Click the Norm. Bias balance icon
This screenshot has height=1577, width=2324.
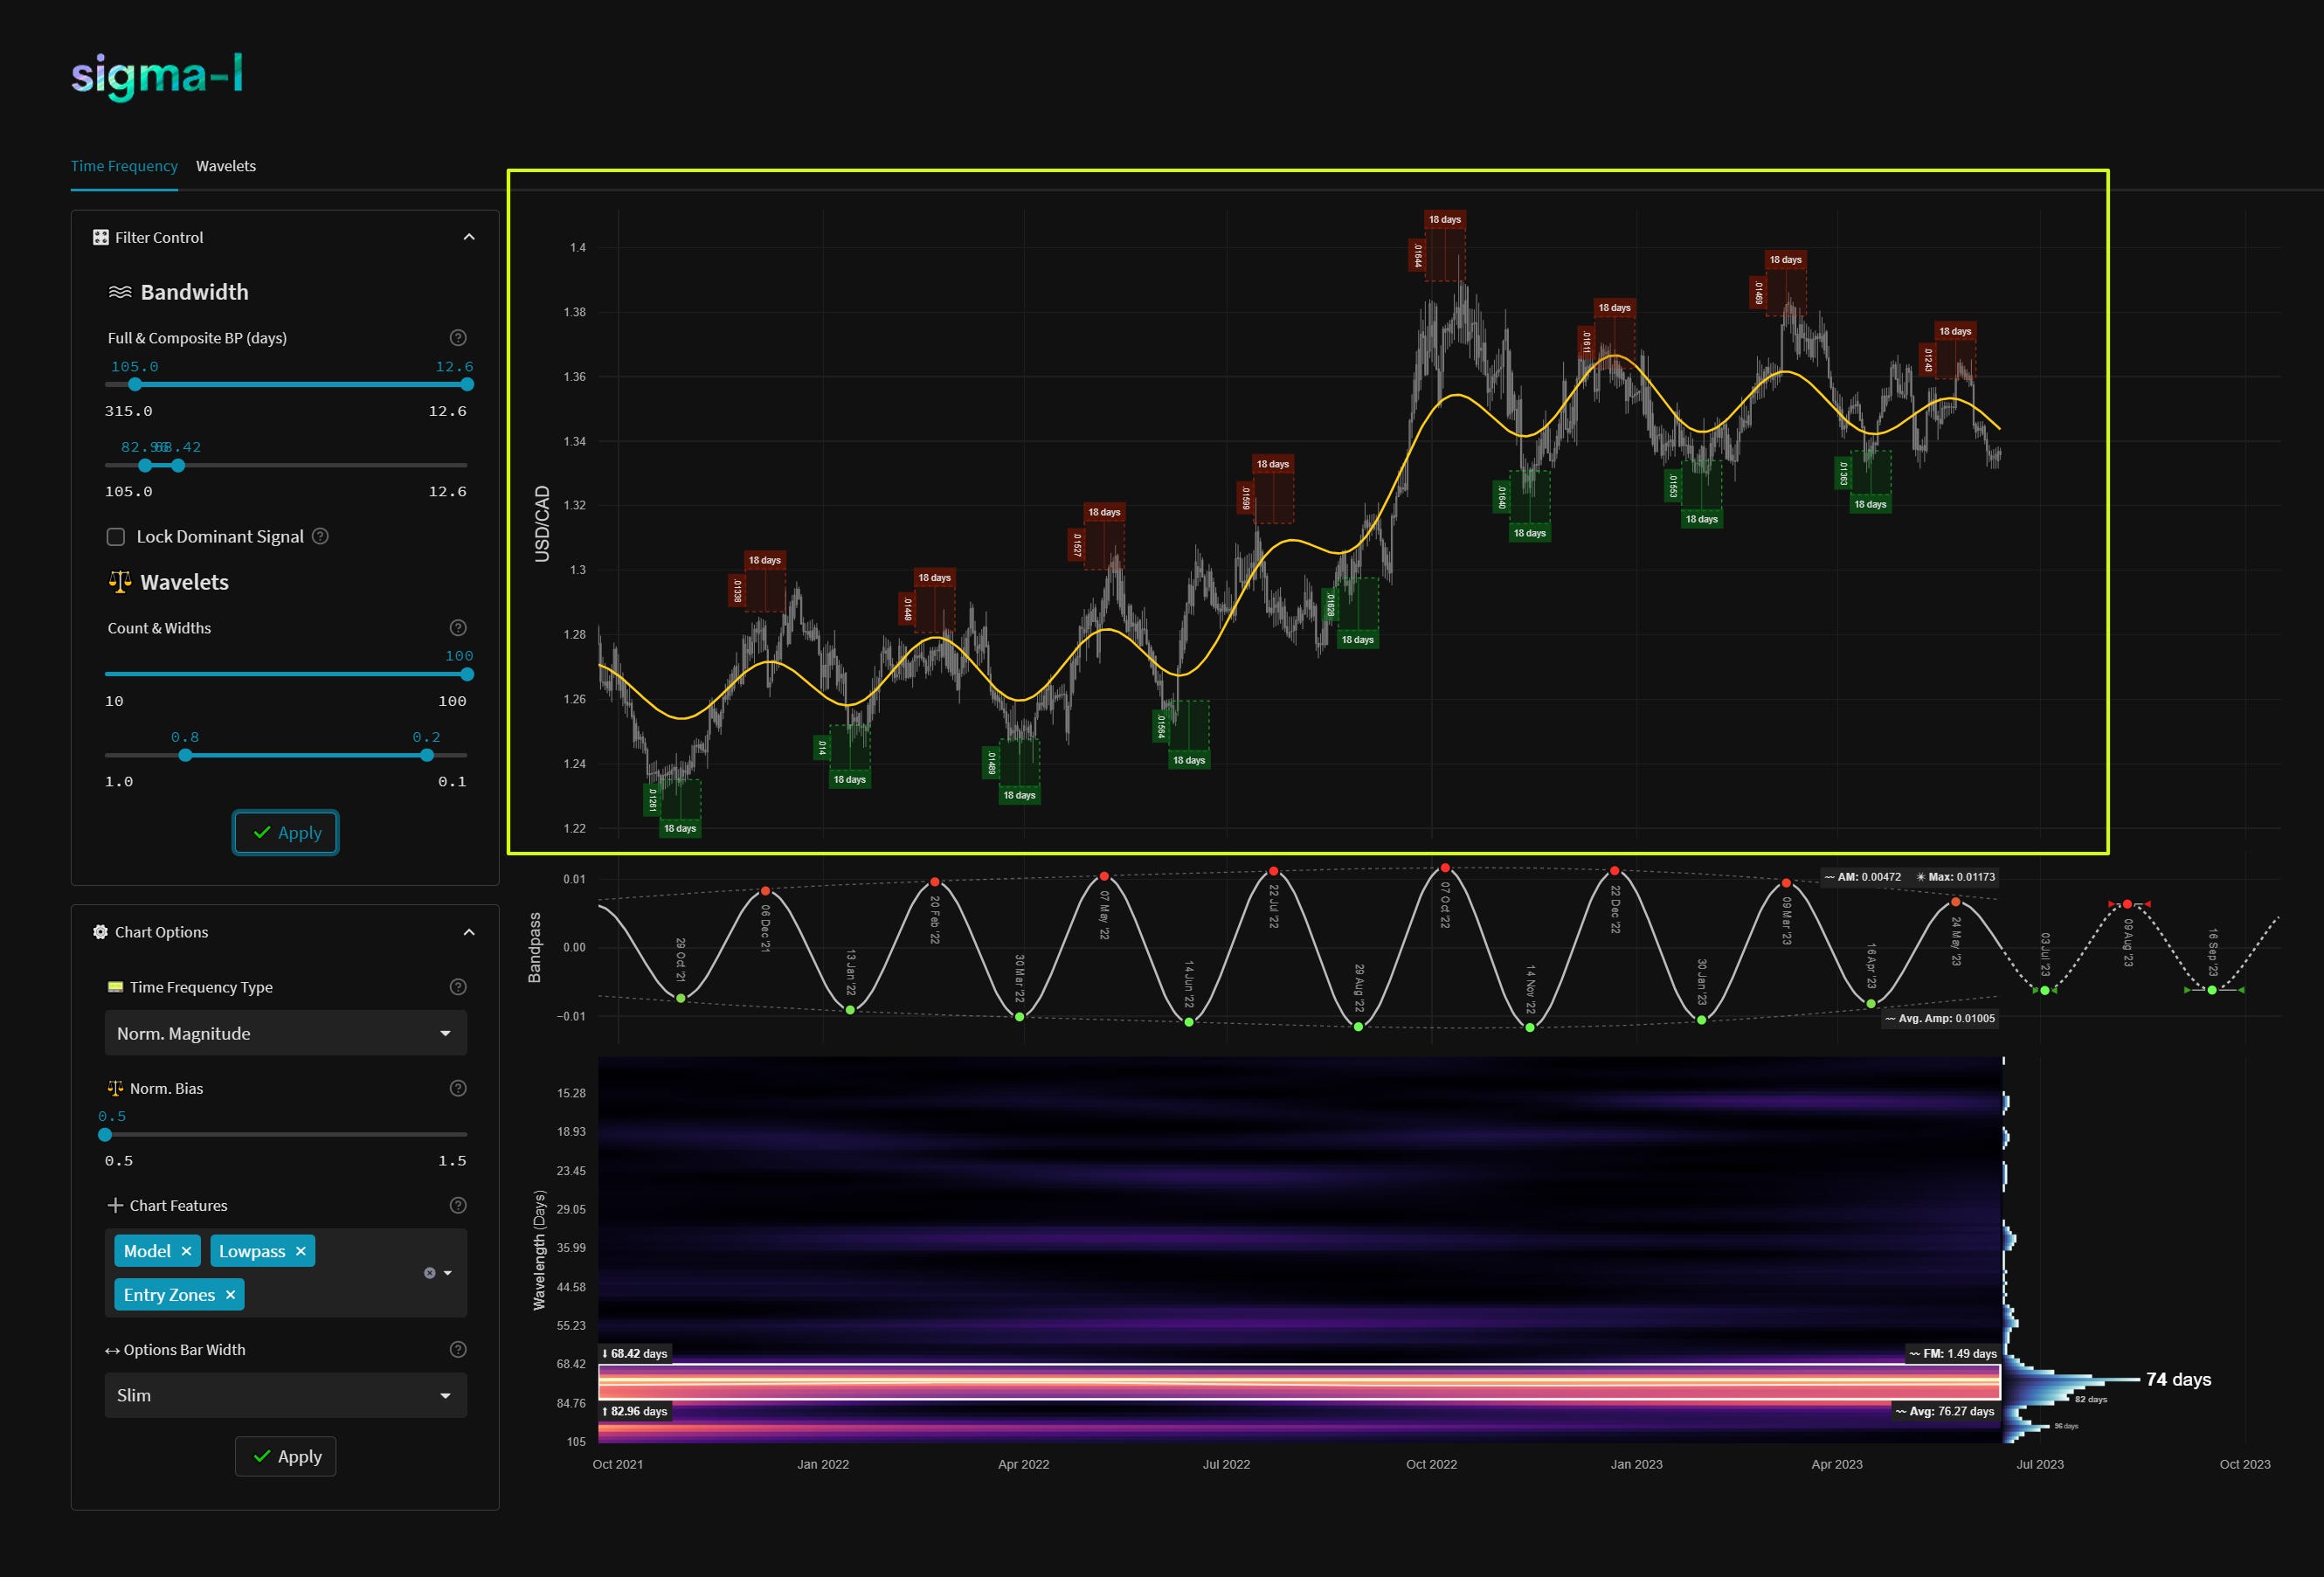[115, 1088]
